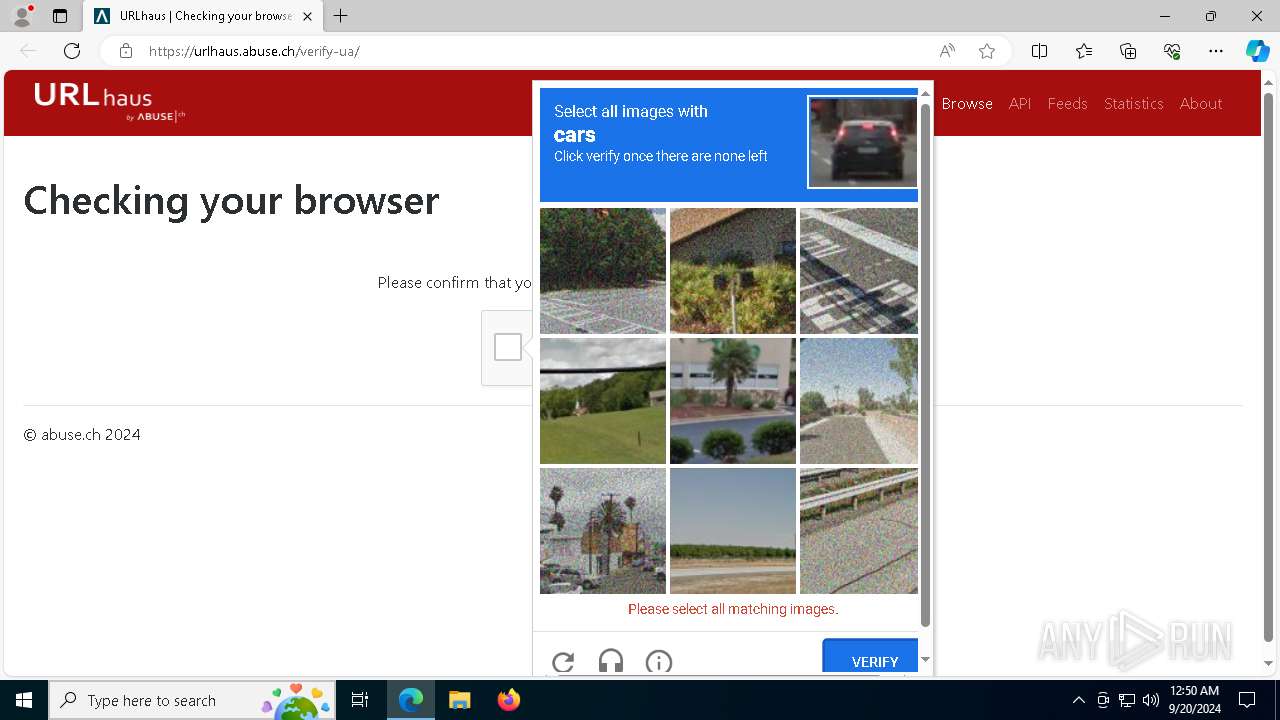Image resolution: width=1280 pixels, height=720 pixels.
Task: Open Edge Settings and more menu
Action: pos(1216,51)
